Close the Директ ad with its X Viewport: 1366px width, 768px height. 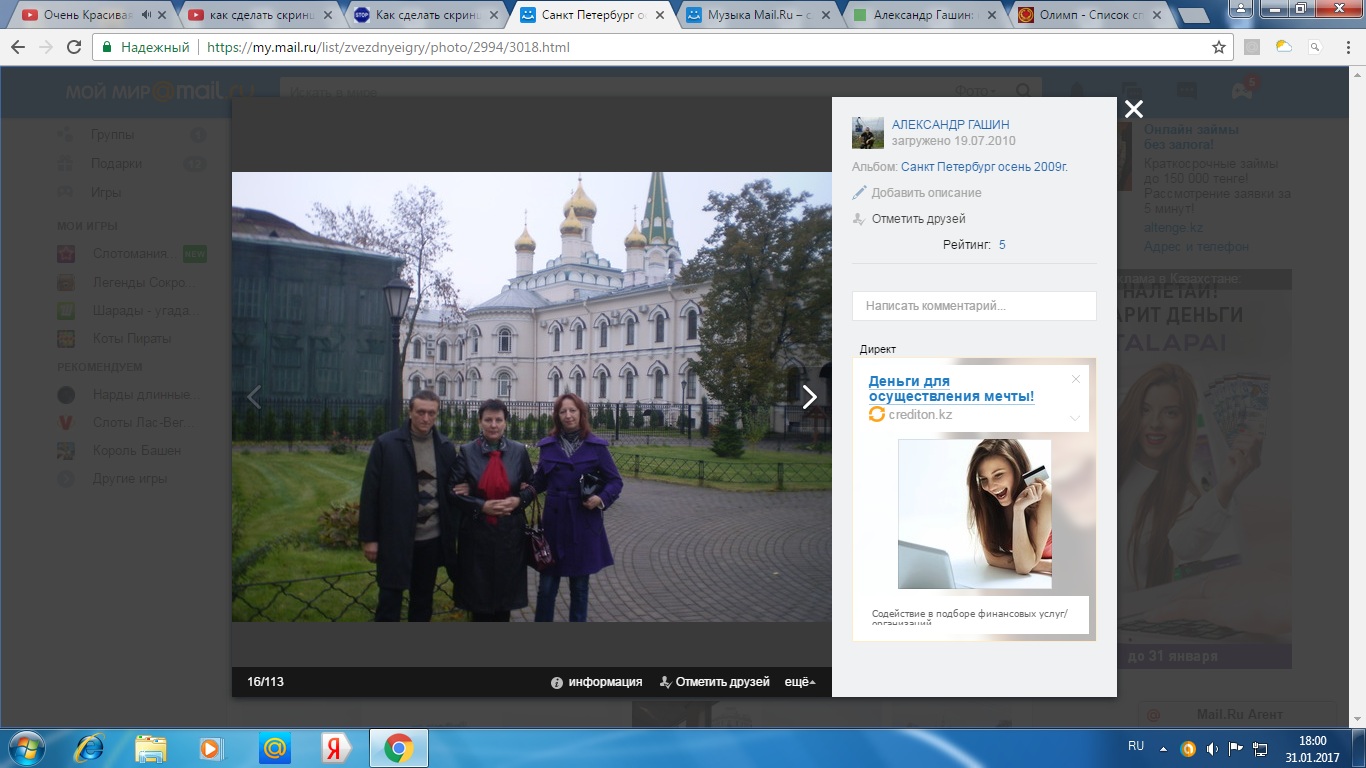1076,379
